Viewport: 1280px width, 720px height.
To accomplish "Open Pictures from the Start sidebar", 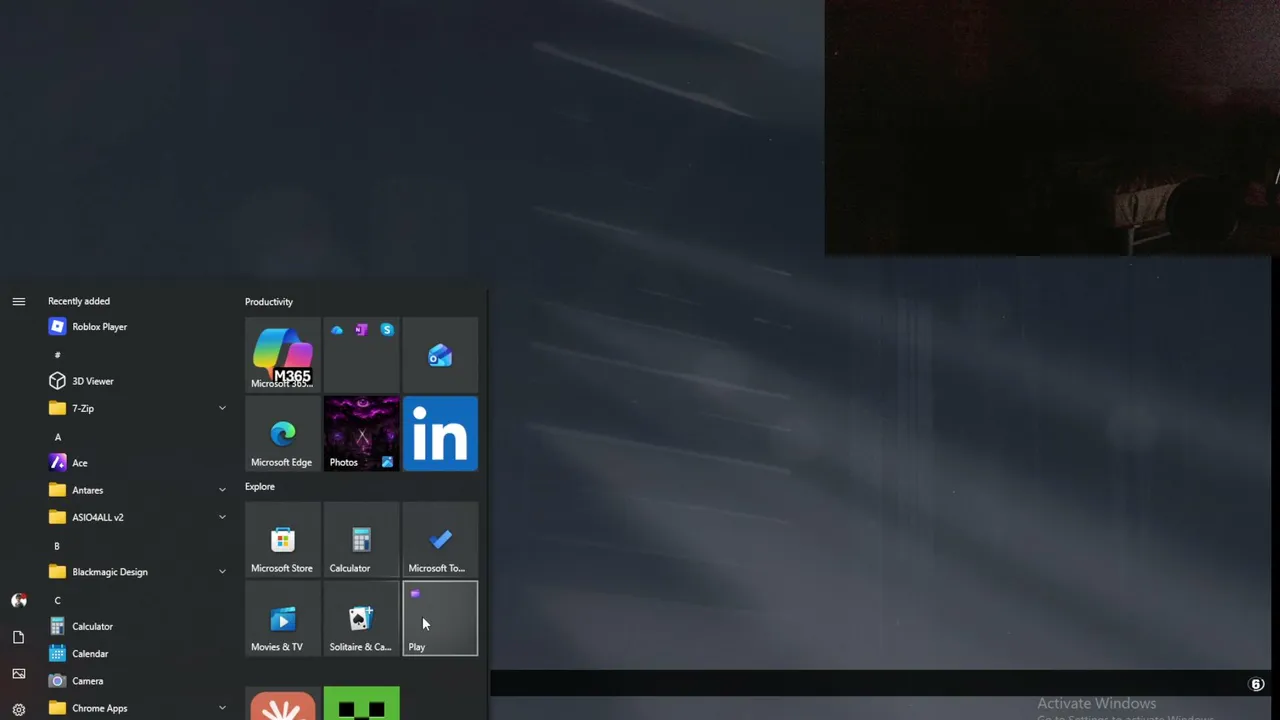I will (18, 673).
